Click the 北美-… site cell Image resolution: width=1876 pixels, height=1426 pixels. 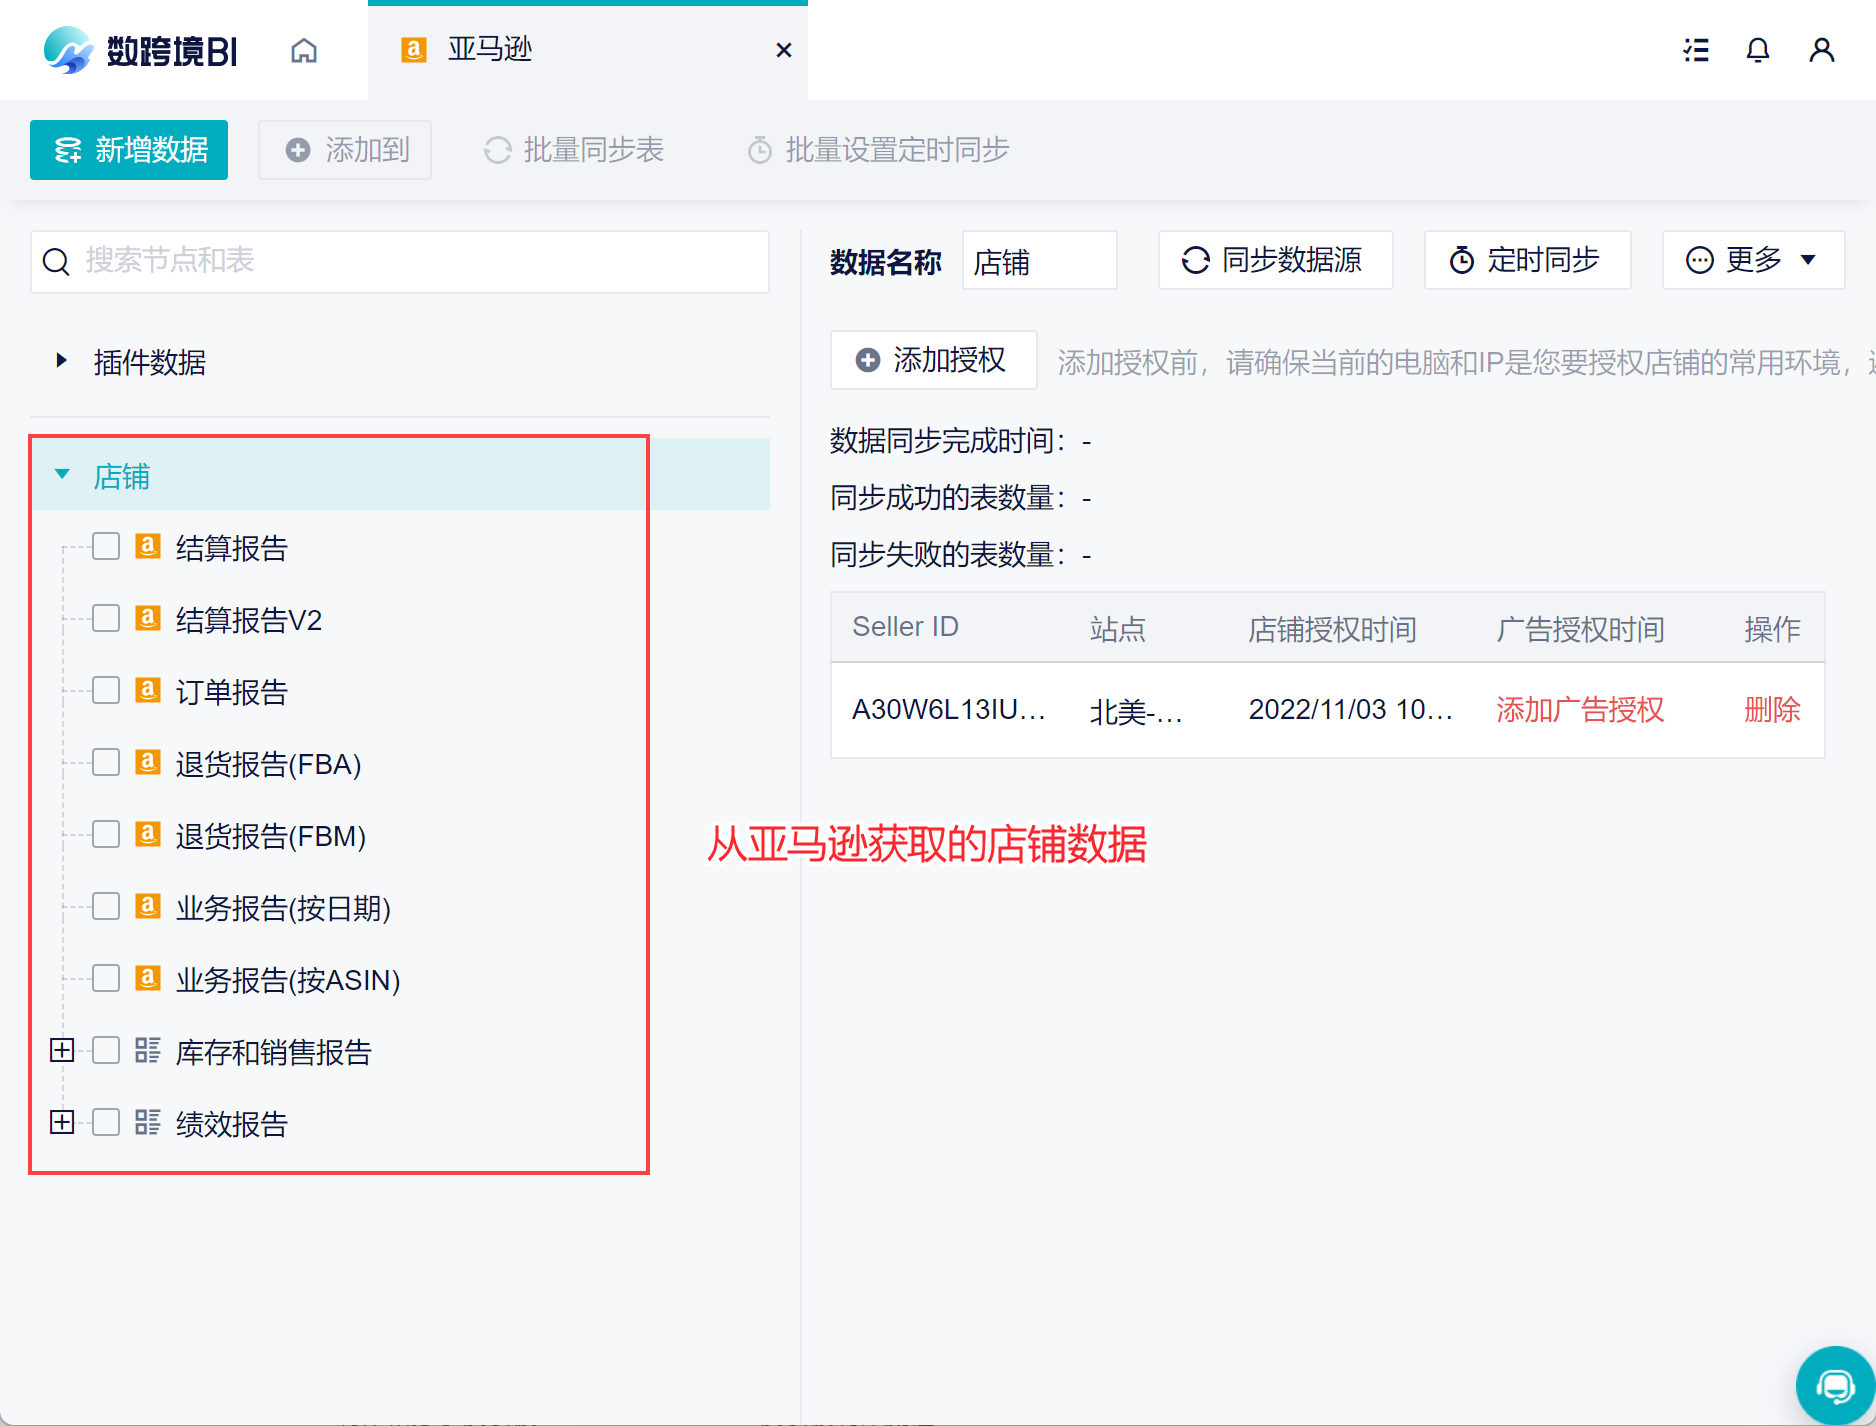click(1136, 711)
